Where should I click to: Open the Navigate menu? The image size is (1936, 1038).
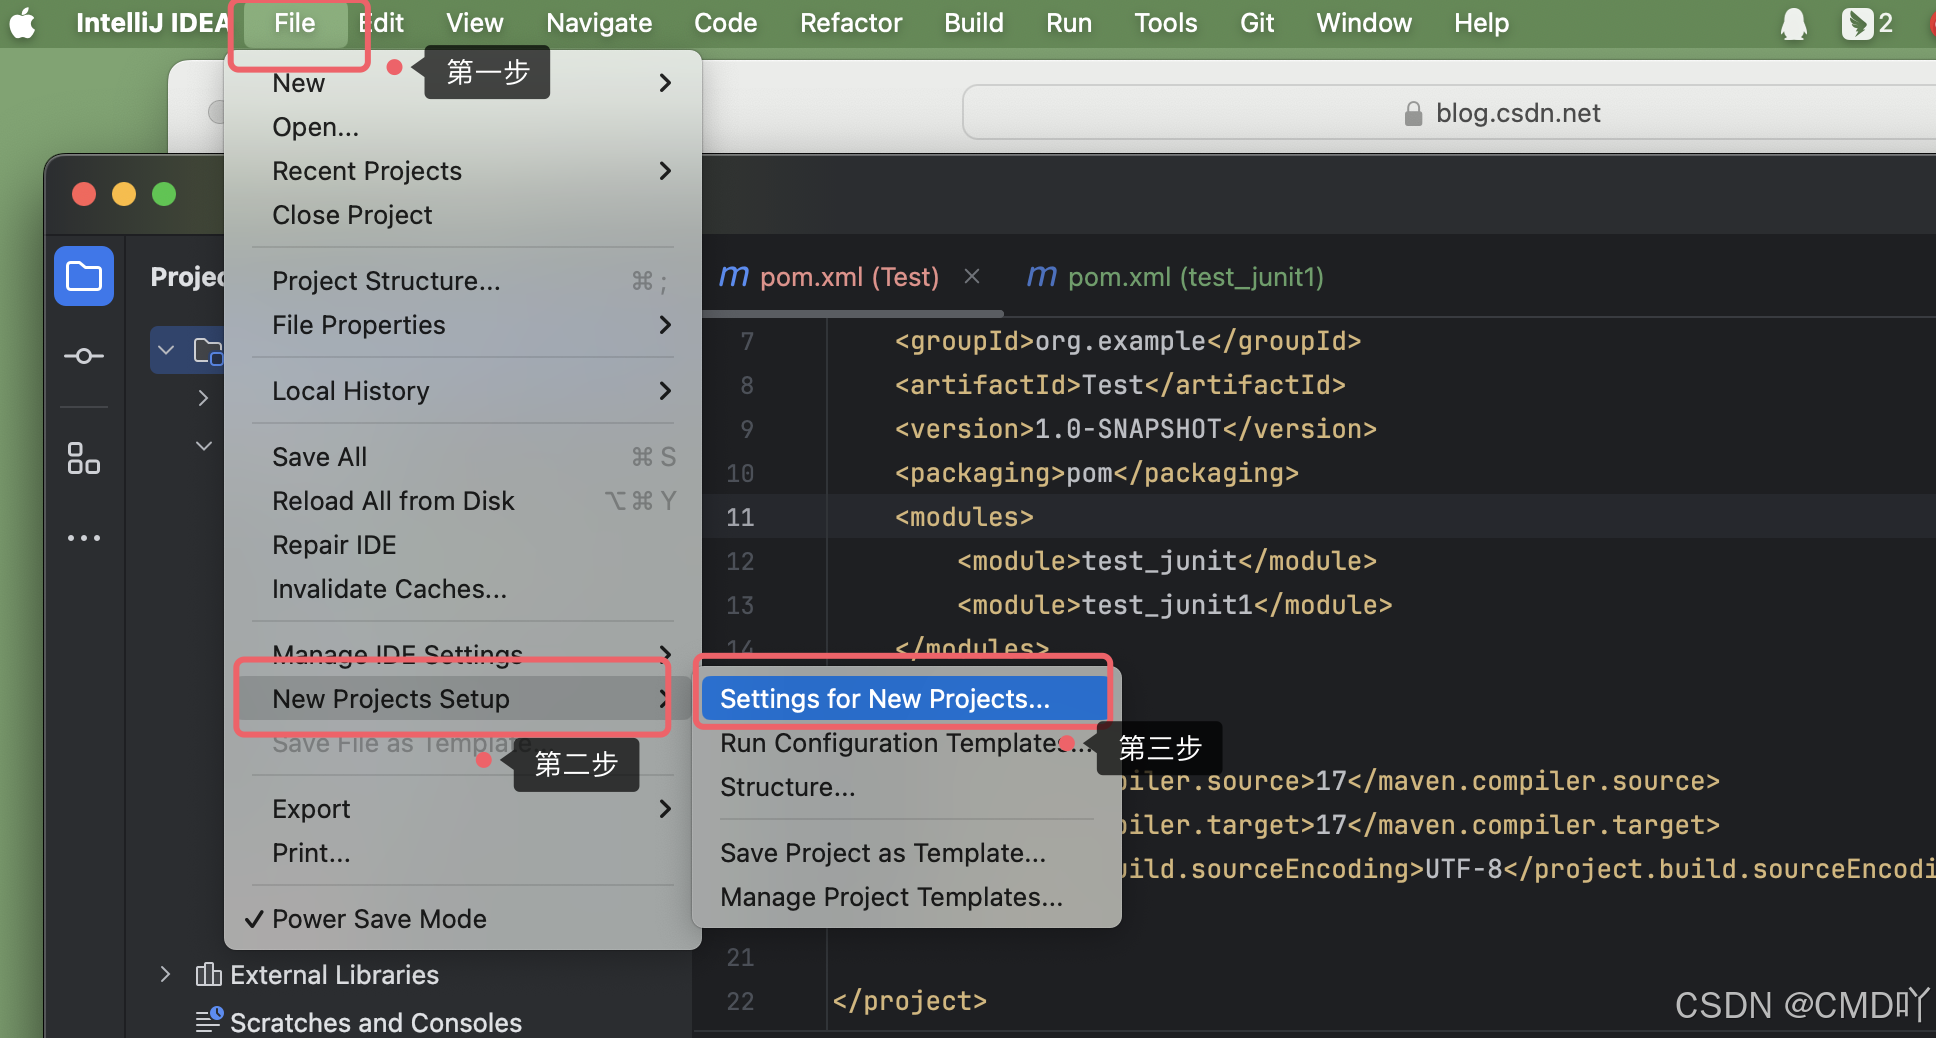tap(599, 23)
